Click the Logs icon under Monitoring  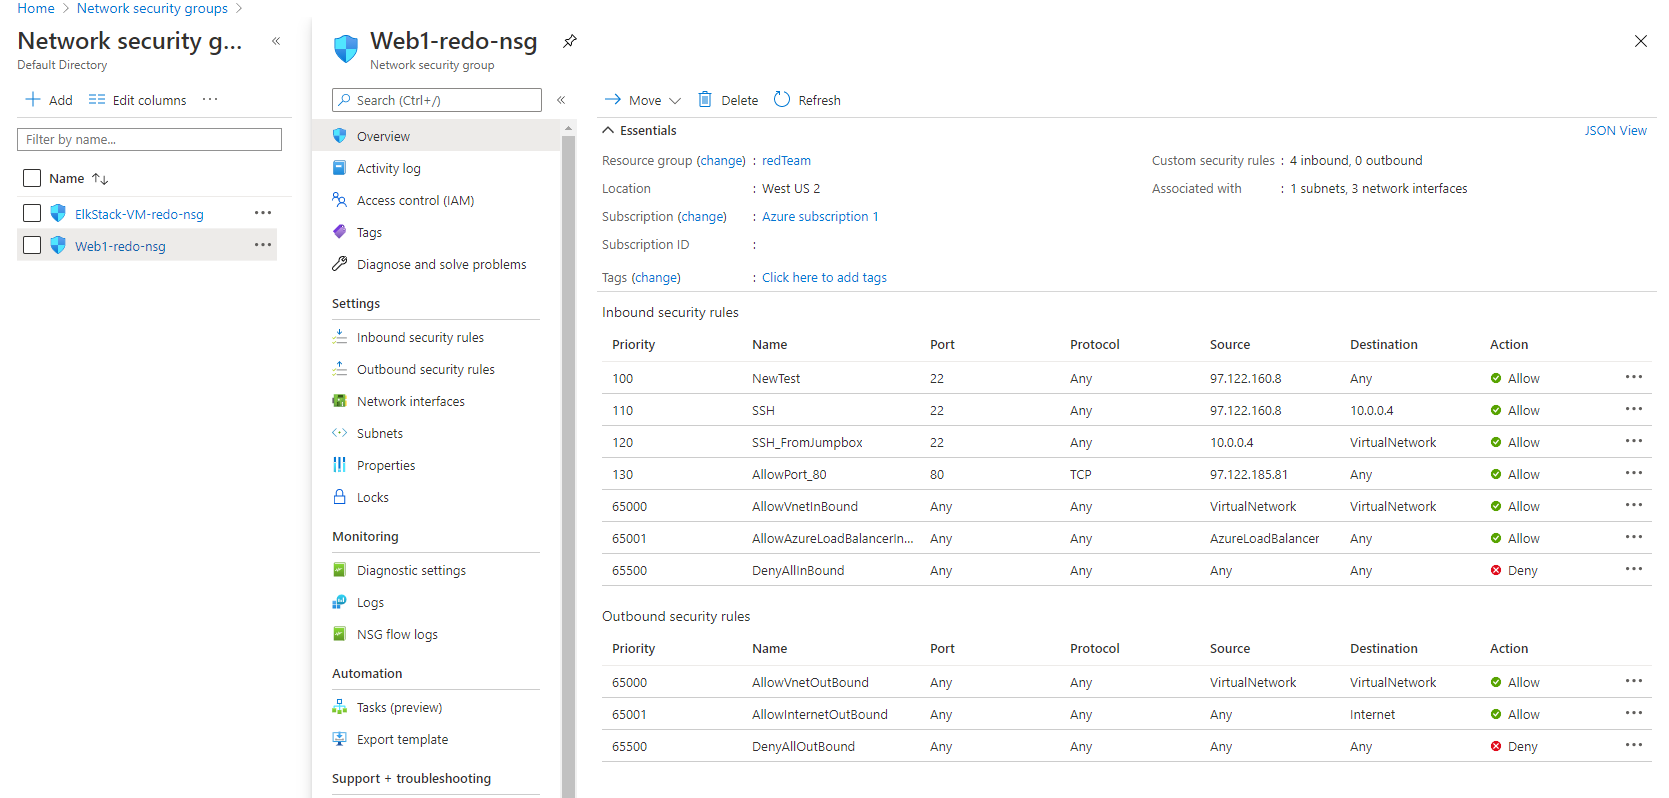point(340,602)
